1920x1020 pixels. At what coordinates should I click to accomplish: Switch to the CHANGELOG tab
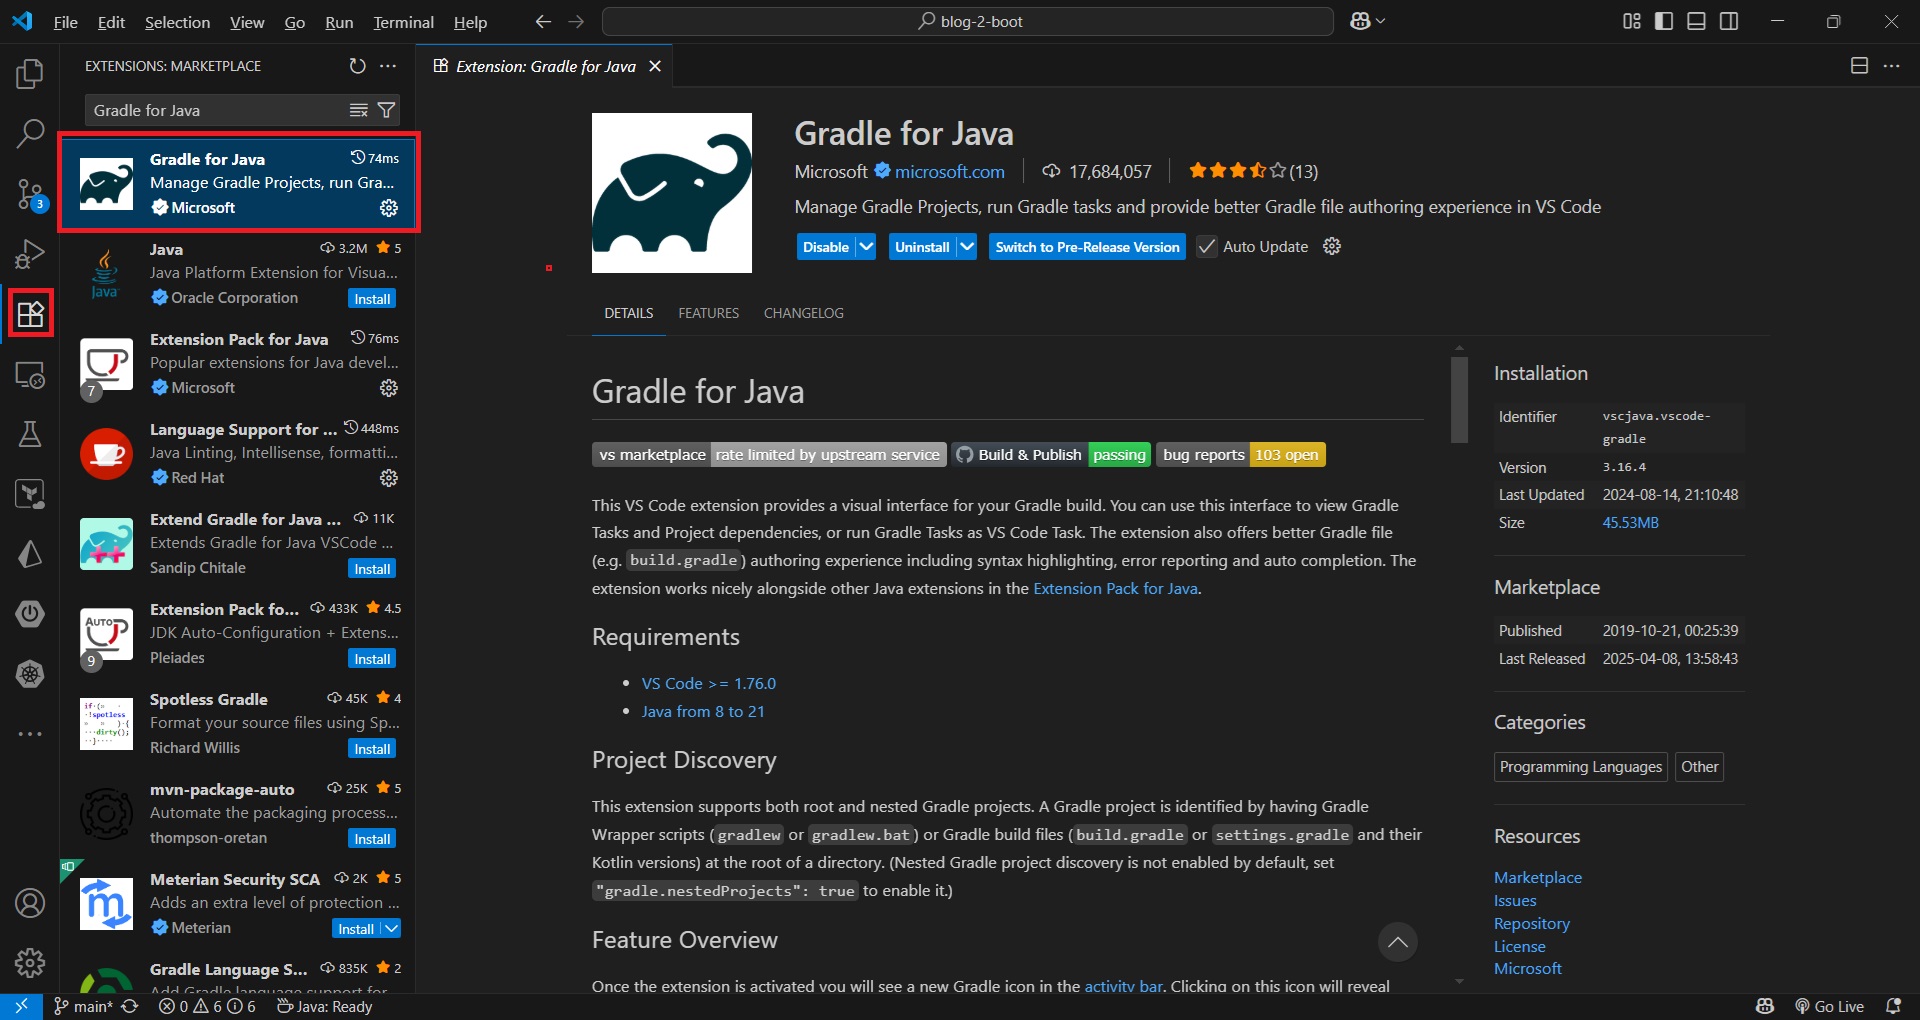point(804,313)
